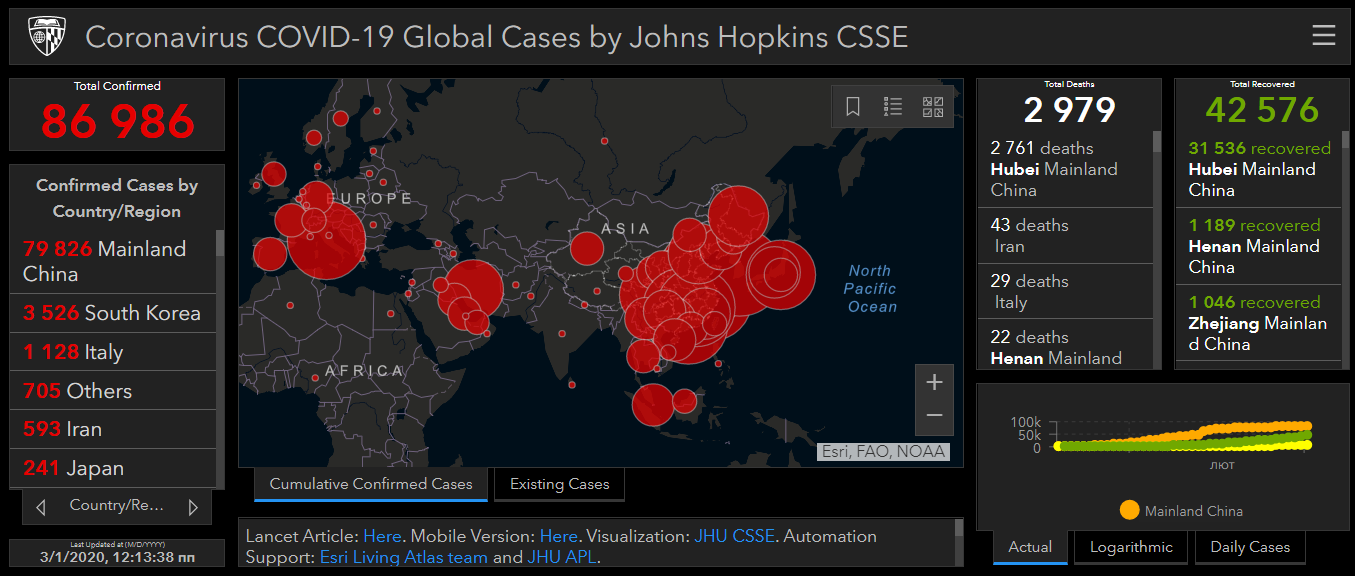This screenshot has width=1355, height=576.
Task: Click the ASIA label on the map
Action: click(x=626, y=229)
